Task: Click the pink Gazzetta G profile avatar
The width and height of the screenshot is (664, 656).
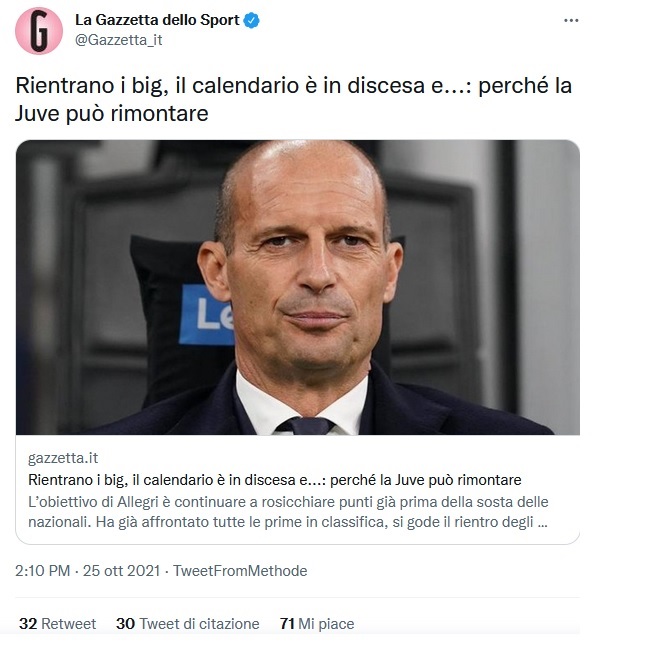Action: [x=39, y=31]
